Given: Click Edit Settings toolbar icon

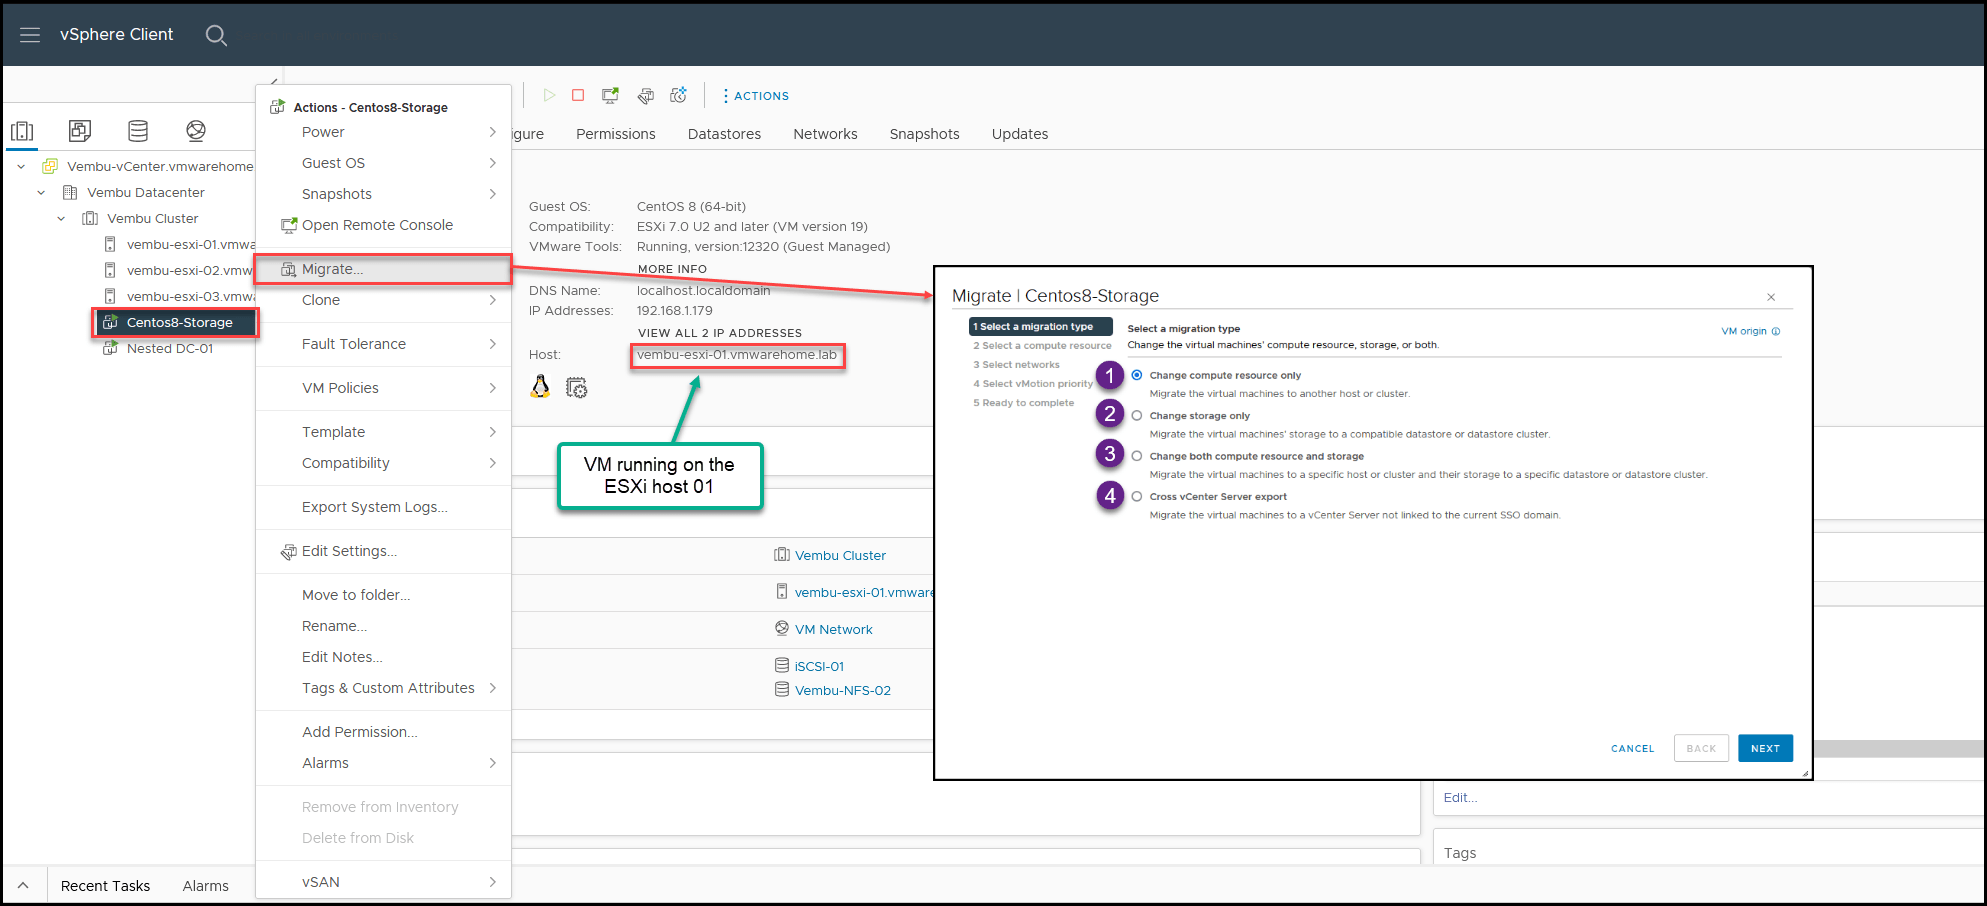Looking at the screenshot, I should click(646, 95).
